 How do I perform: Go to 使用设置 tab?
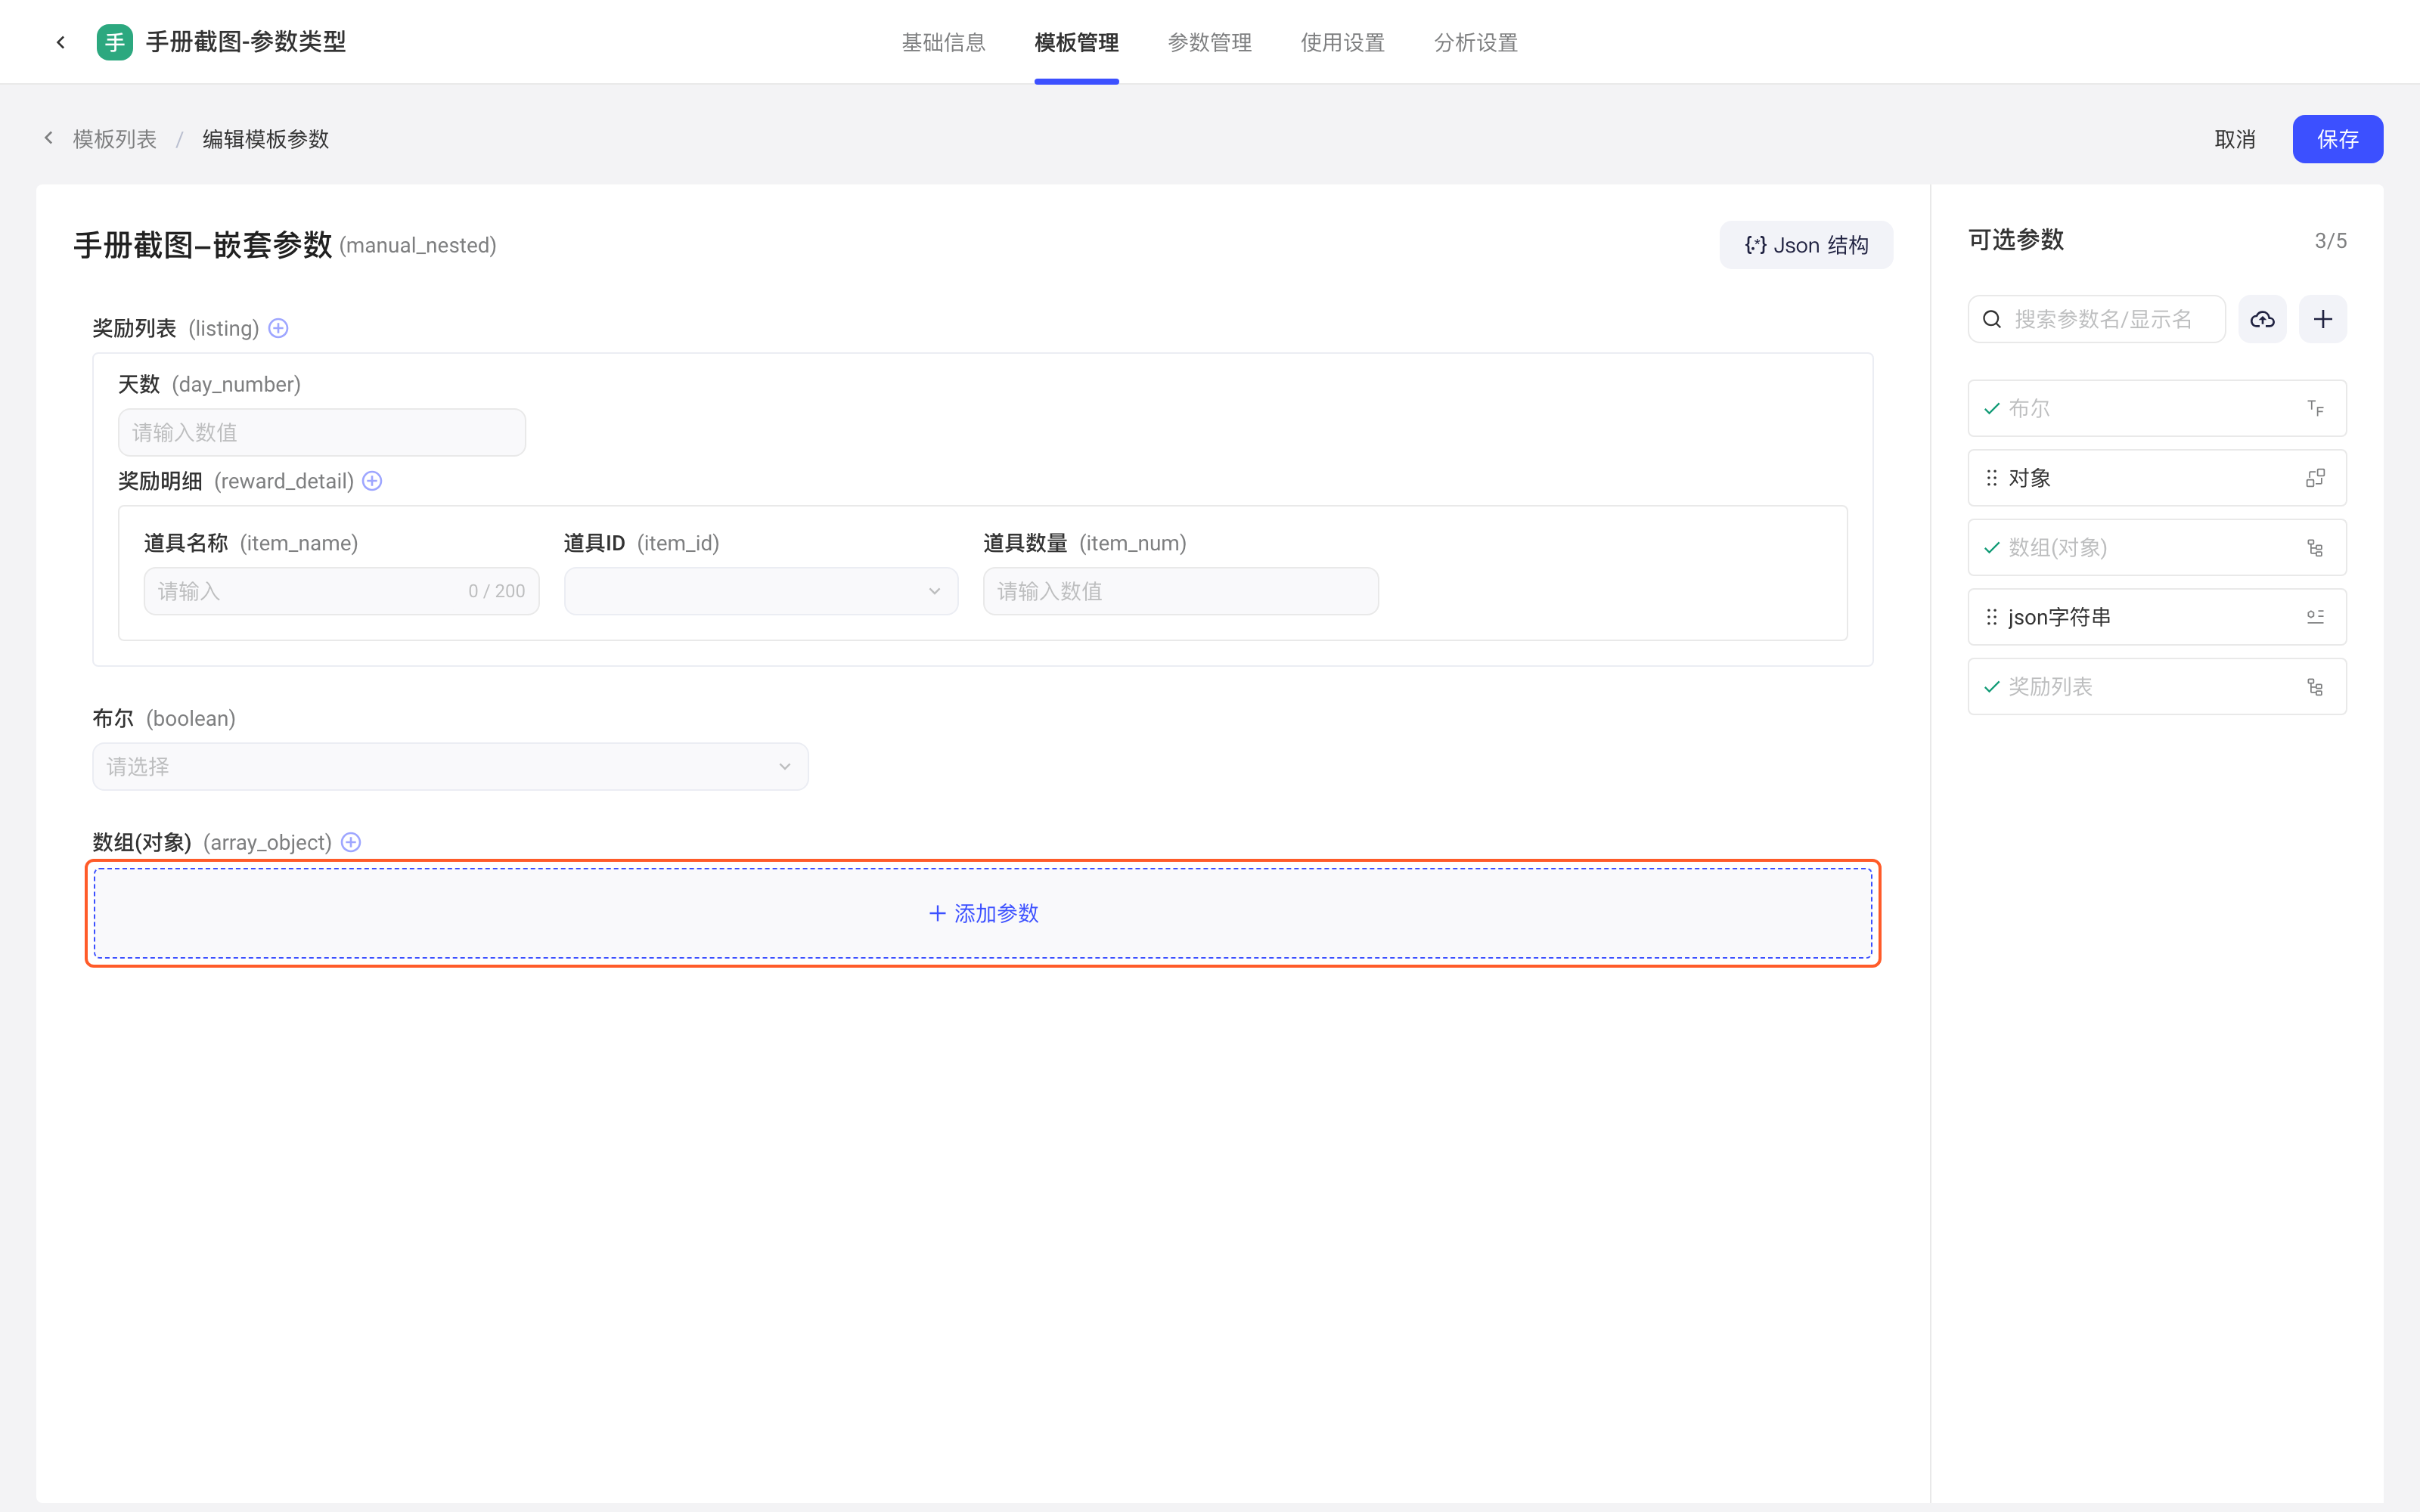click(x=1342, y=42)
